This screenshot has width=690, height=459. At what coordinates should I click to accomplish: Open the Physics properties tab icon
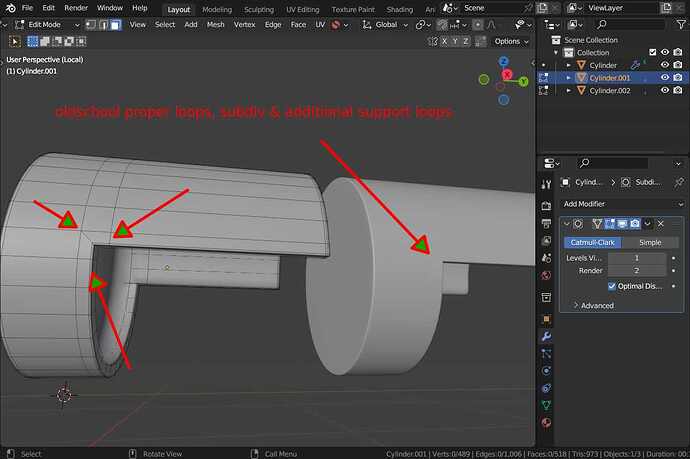click(x=546, y=371)
